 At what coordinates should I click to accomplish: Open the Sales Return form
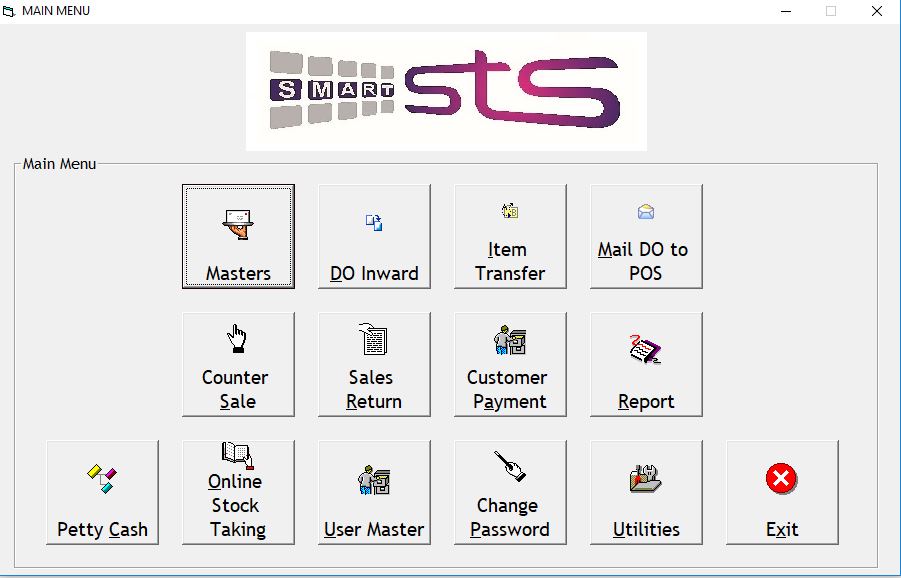coord(374,364)
